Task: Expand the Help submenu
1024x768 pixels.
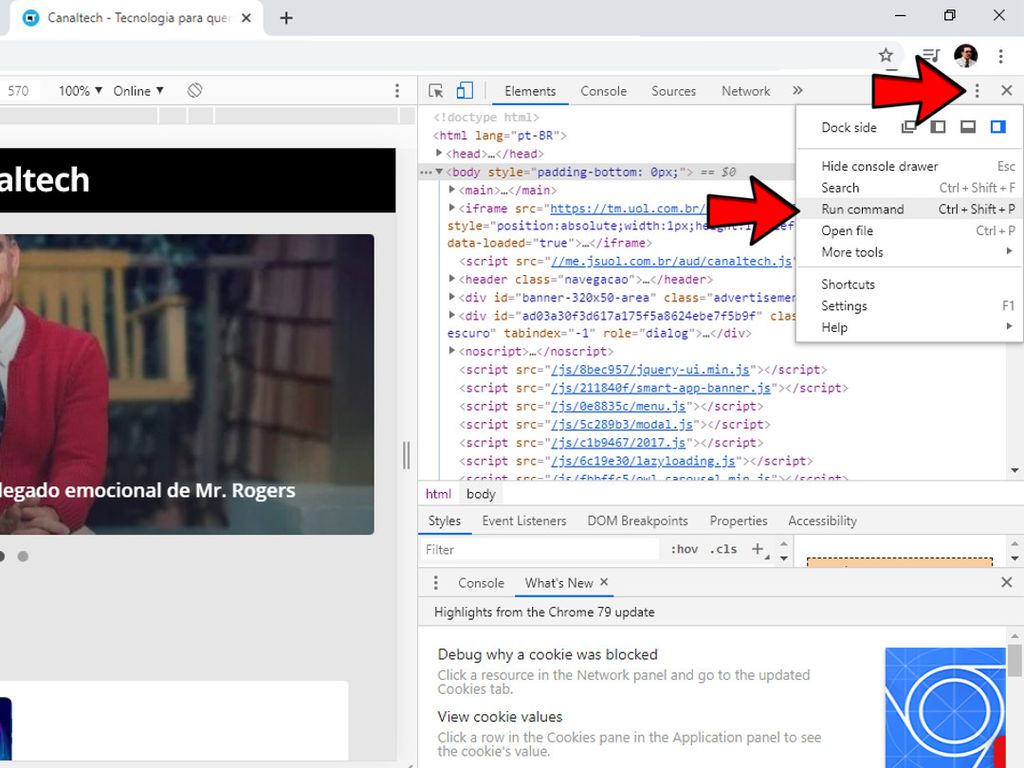Action: point(910,327)
